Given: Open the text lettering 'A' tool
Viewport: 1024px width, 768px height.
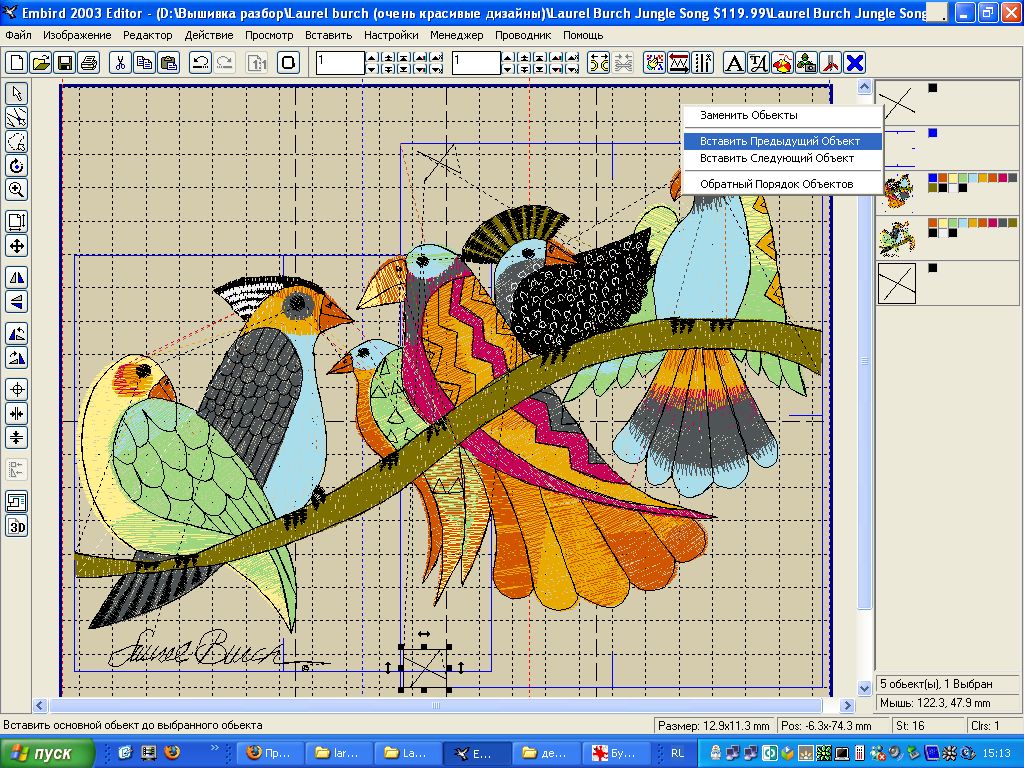Looking at the screenshot, I should [734, 63].
